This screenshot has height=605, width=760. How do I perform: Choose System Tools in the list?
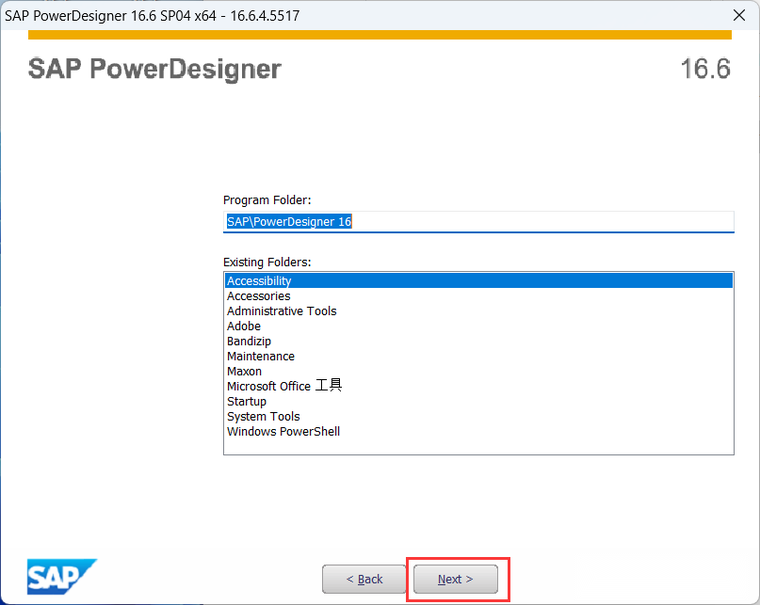pyautogui.click(x=478, y=416)
